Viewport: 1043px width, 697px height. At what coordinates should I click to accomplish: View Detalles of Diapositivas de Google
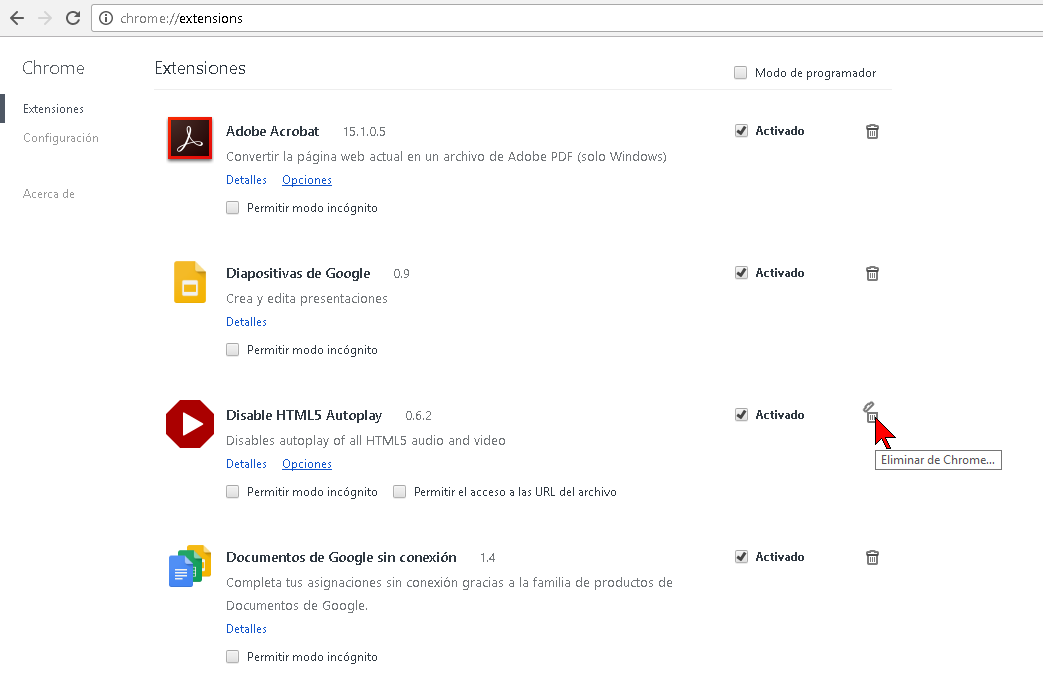click(x=246, y=322)
